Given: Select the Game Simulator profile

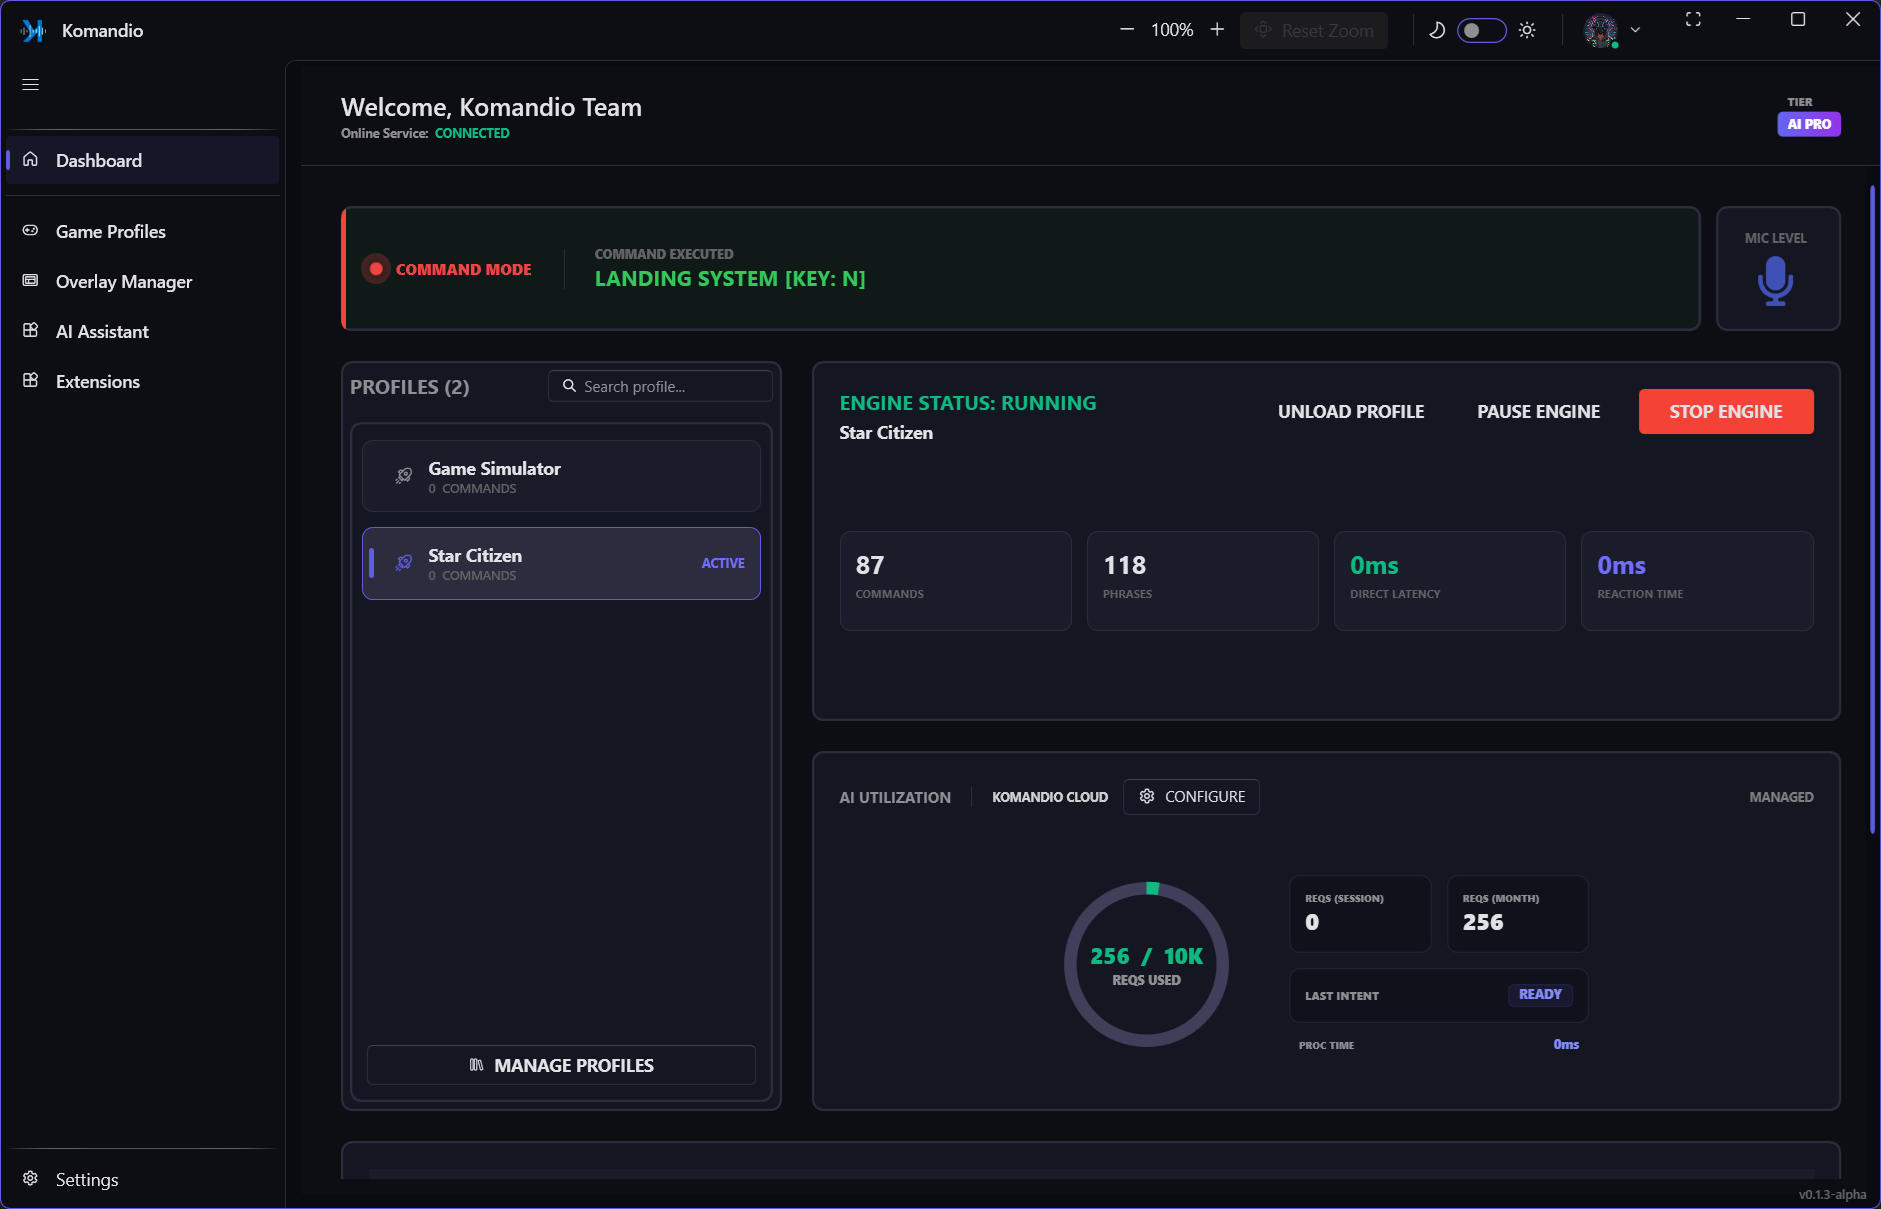Looking at the screenshot, I should [561, 477].
